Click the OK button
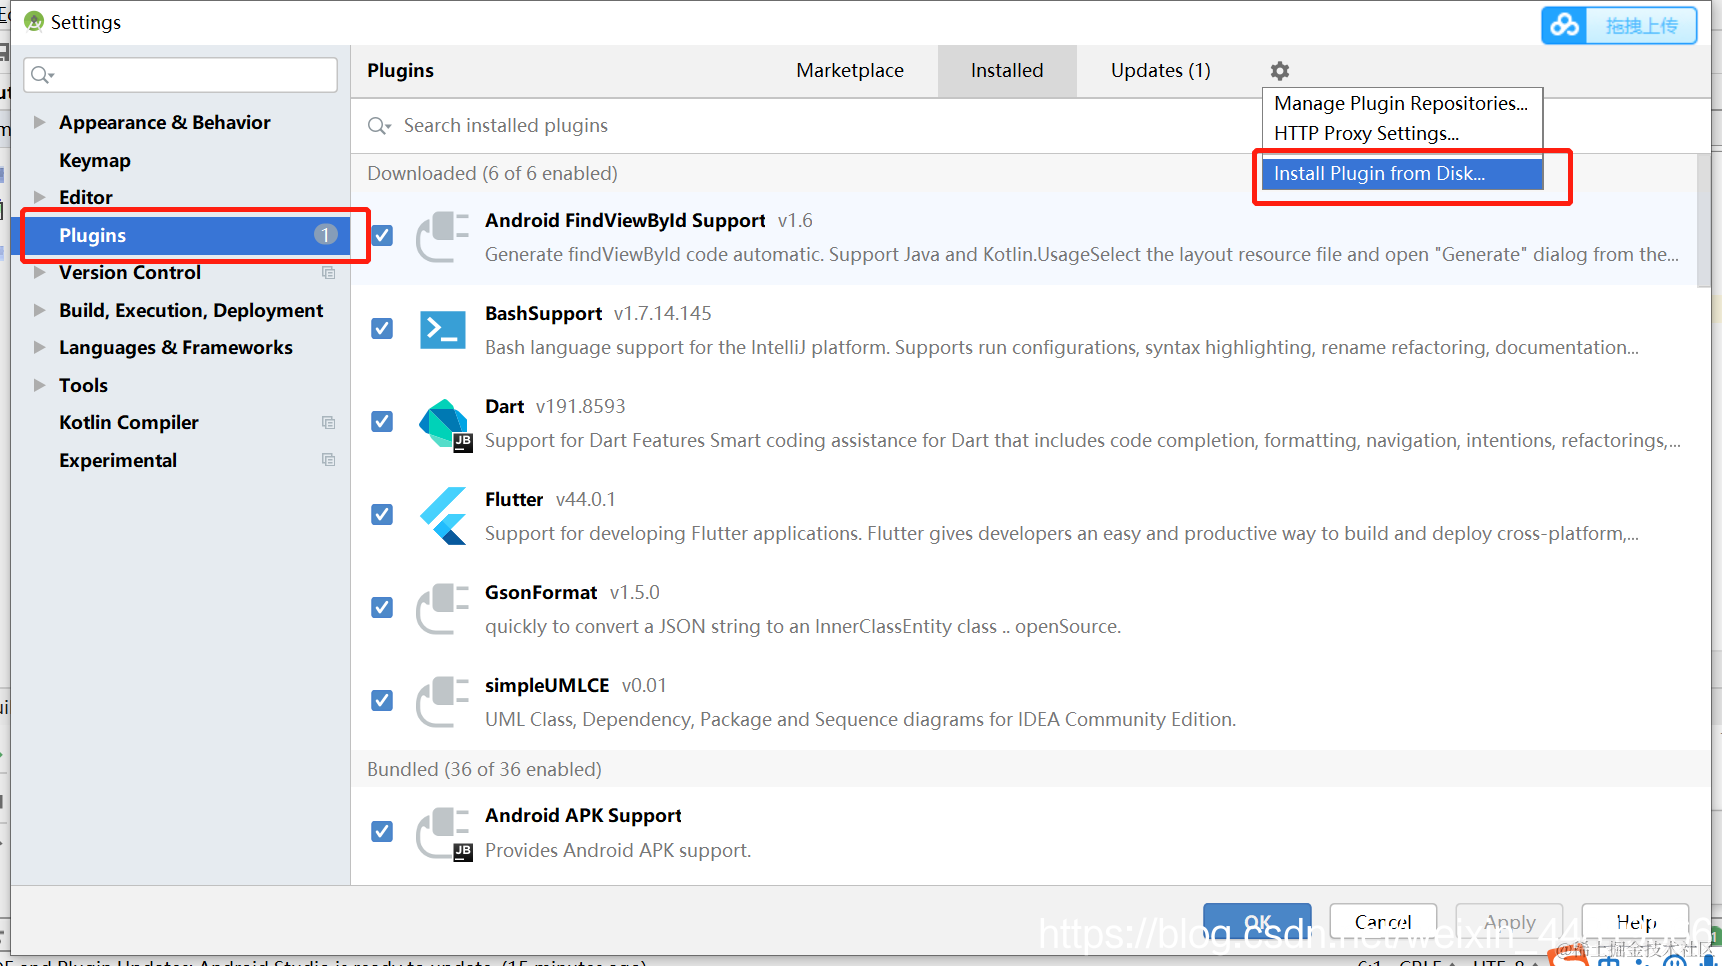The image size is (1722, 966). point(1257,922)
